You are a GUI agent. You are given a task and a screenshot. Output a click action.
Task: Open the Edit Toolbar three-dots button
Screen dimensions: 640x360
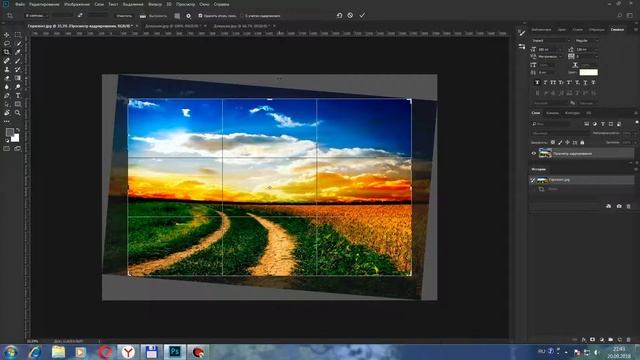pyautogui.click(x=7, y=121)
